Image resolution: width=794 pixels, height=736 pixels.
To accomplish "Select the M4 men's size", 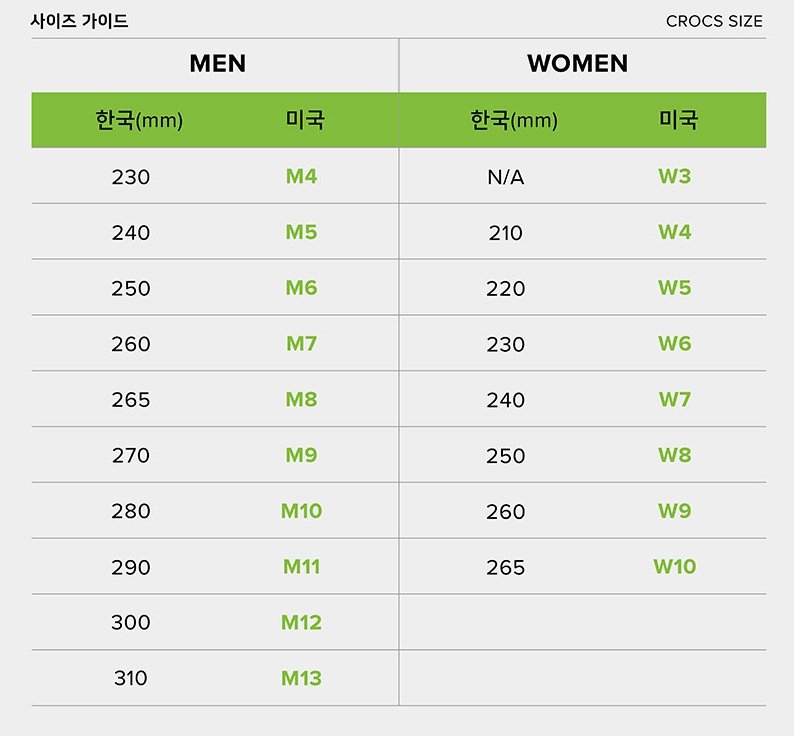I will 301,177.
